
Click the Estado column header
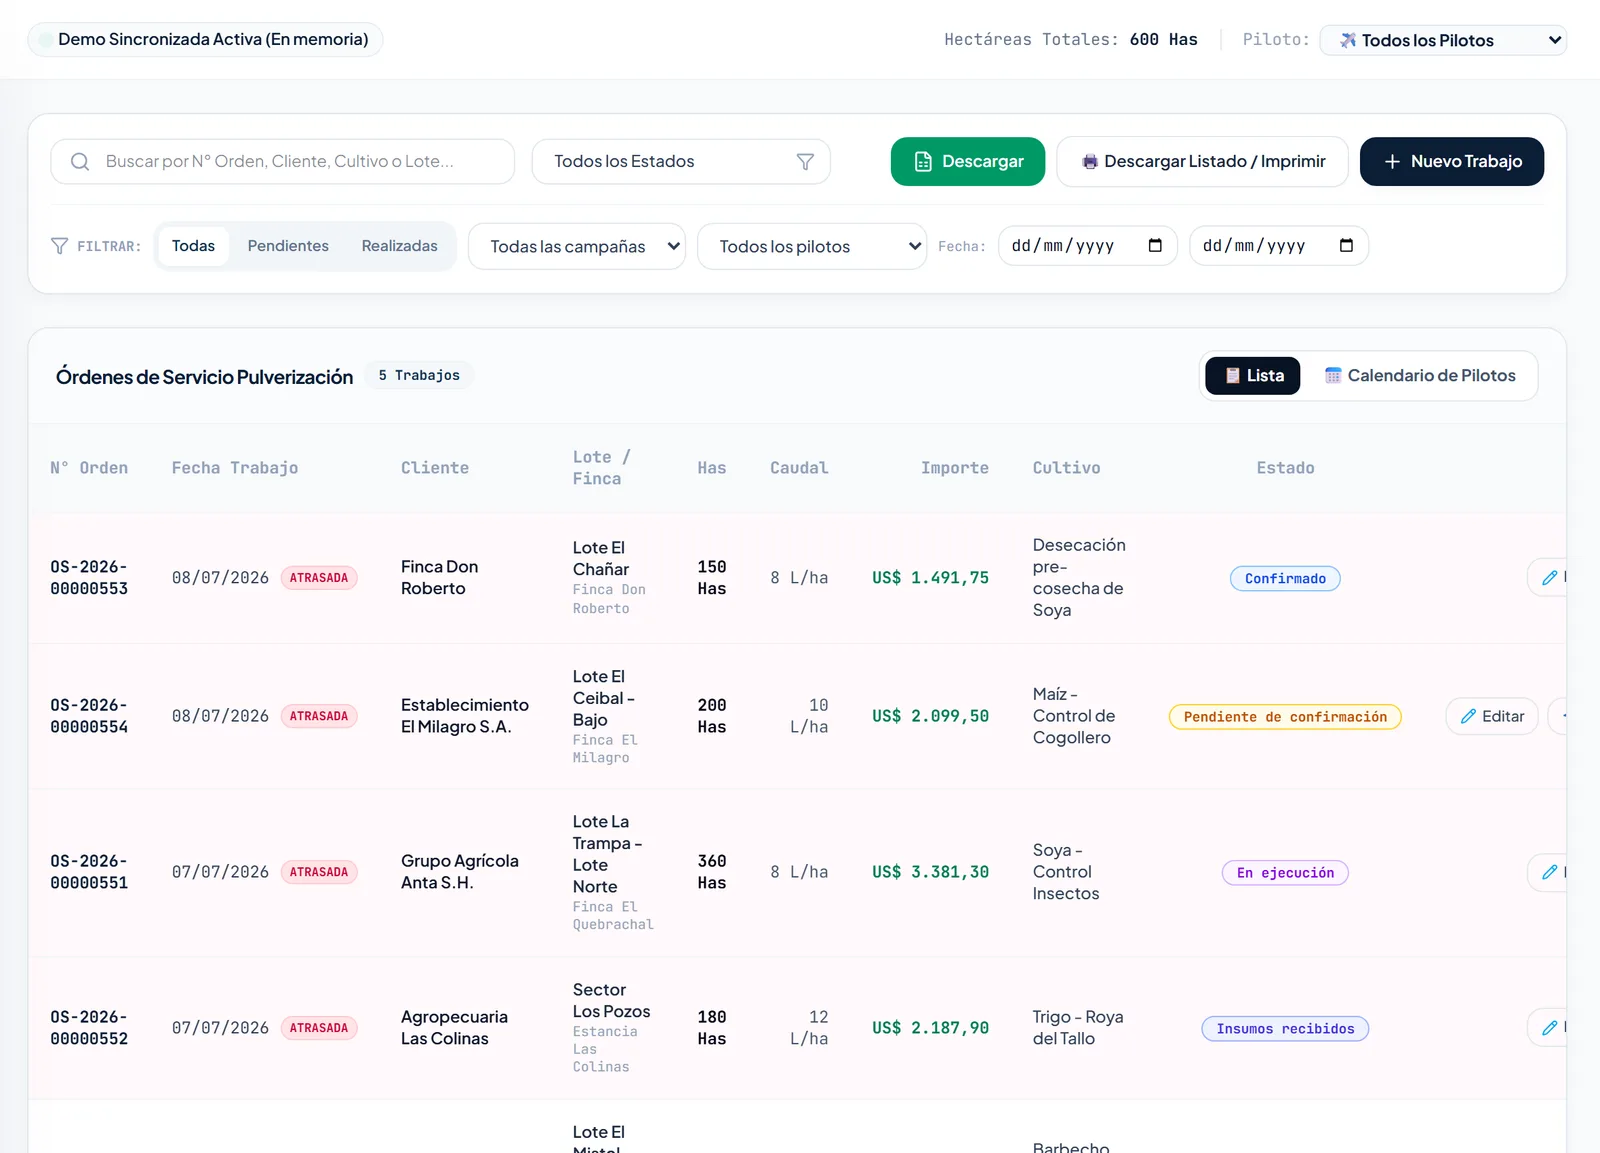tap(1286, 468)
